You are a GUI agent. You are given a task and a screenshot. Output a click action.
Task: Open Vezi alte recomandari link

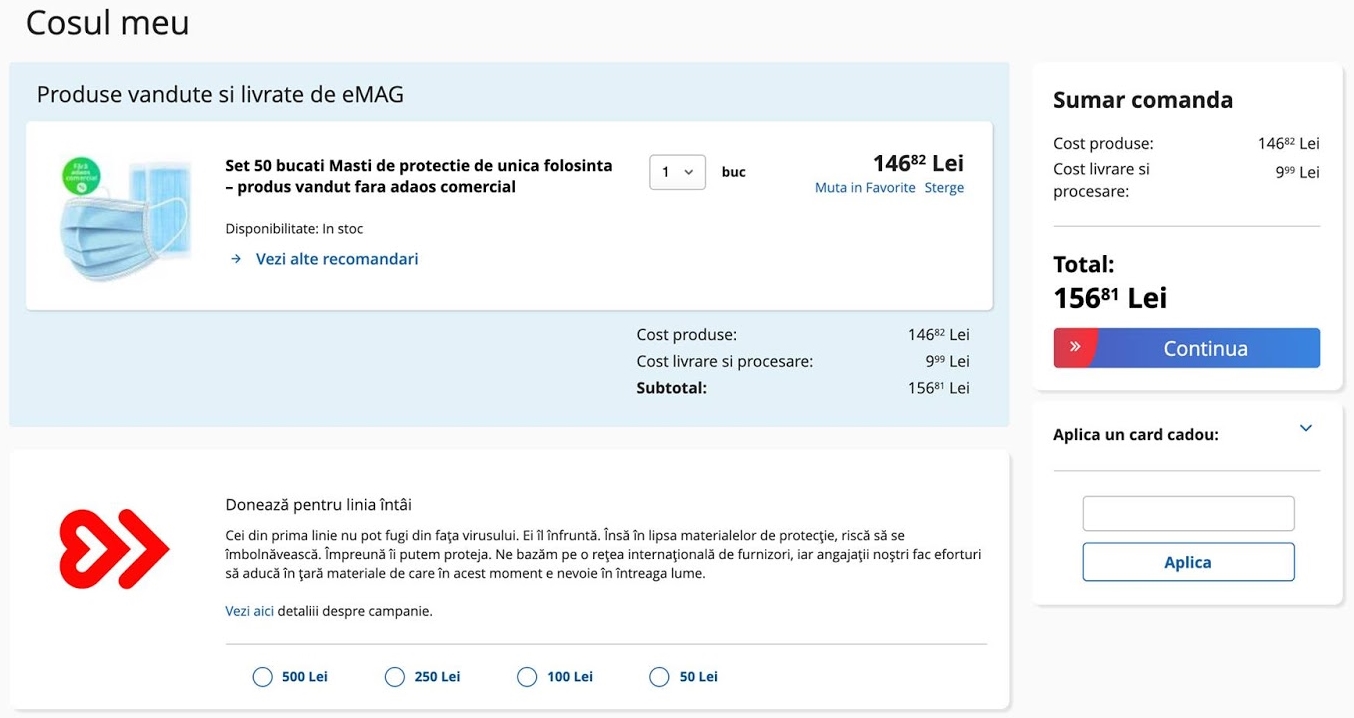coord(337,259)
